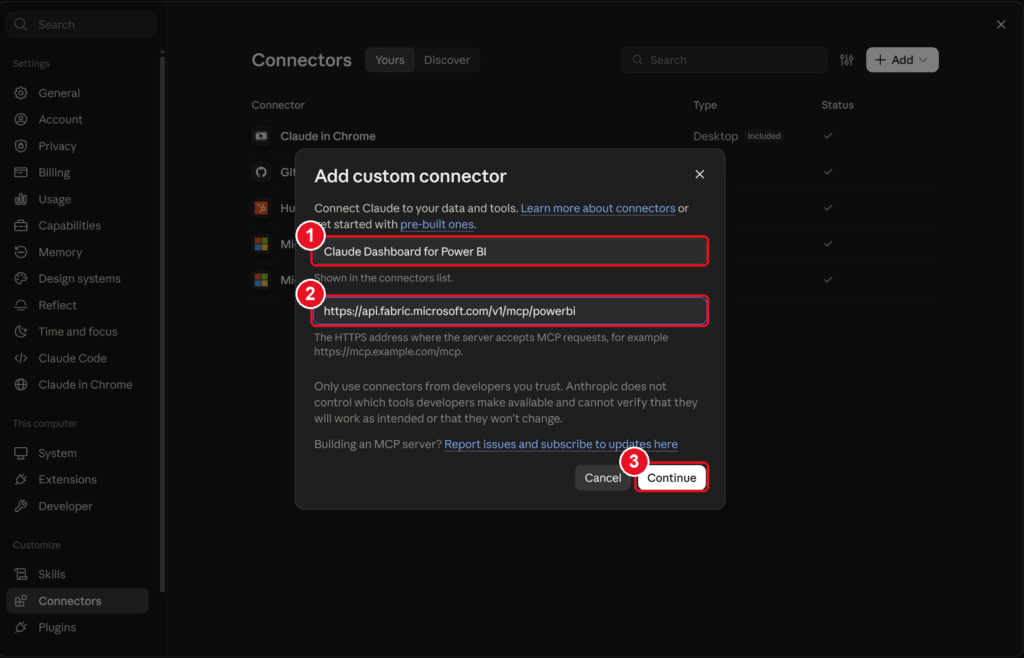Click the MCP server URL input field

(510, 311)
